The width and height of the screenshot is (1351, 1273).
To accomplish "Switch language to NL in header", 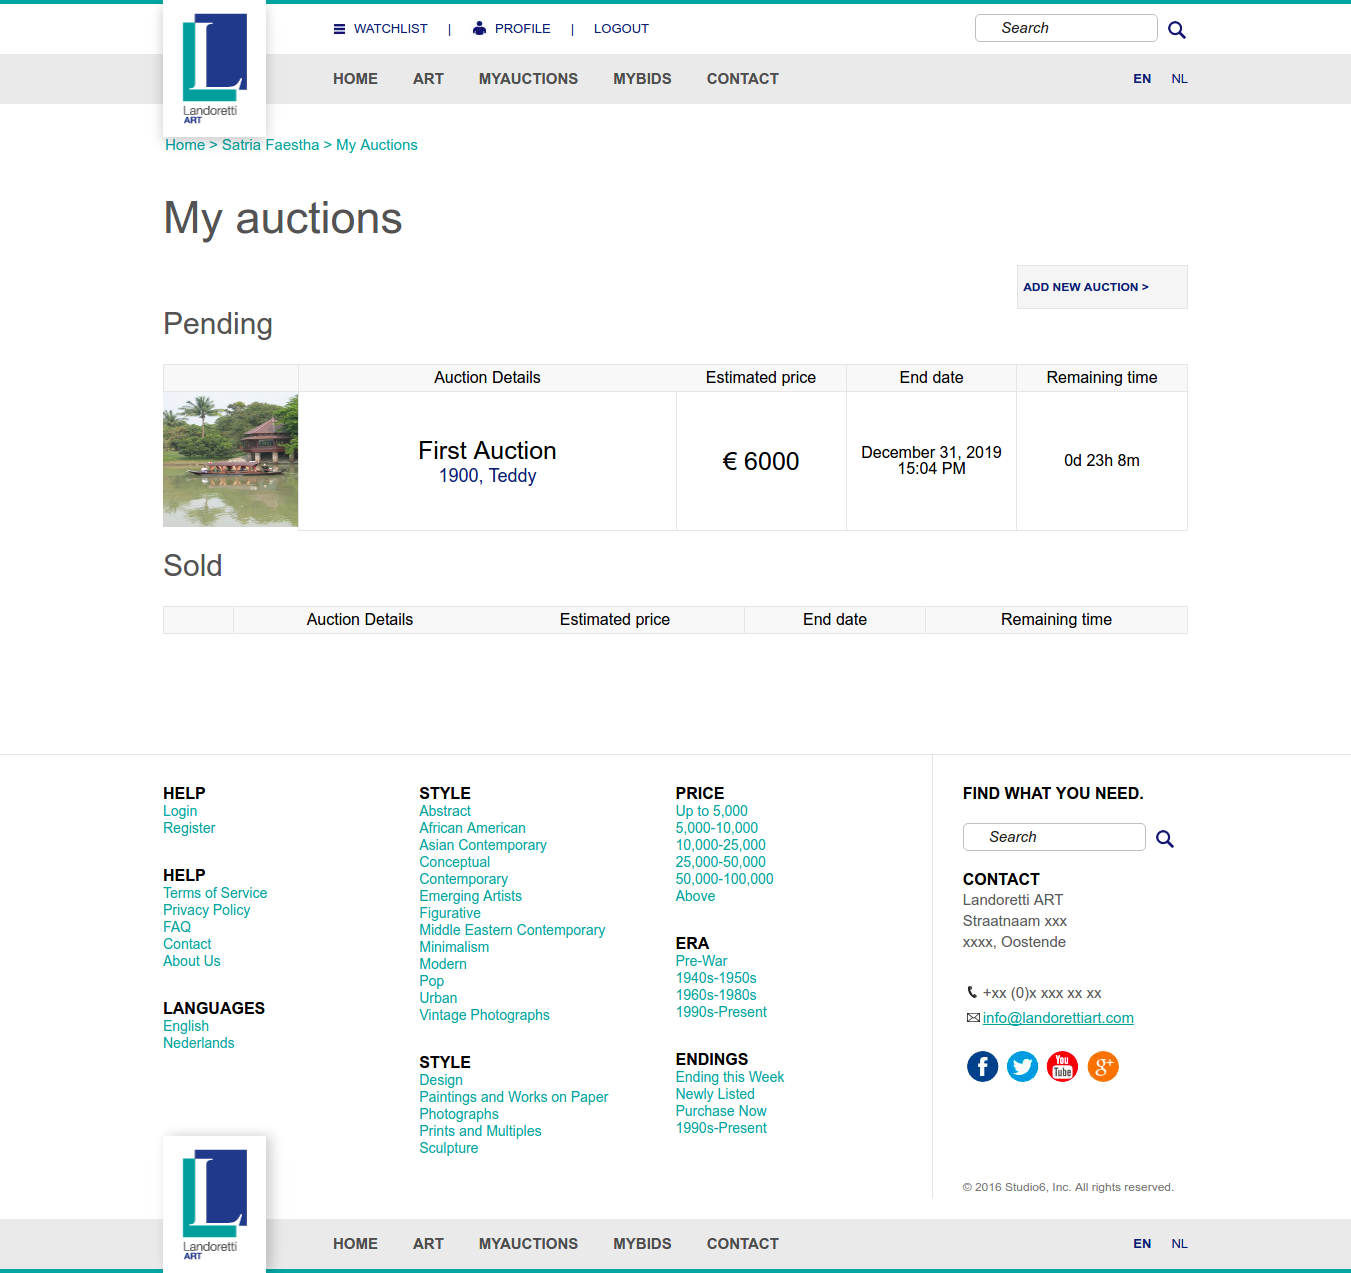I will coord(1179,79).
